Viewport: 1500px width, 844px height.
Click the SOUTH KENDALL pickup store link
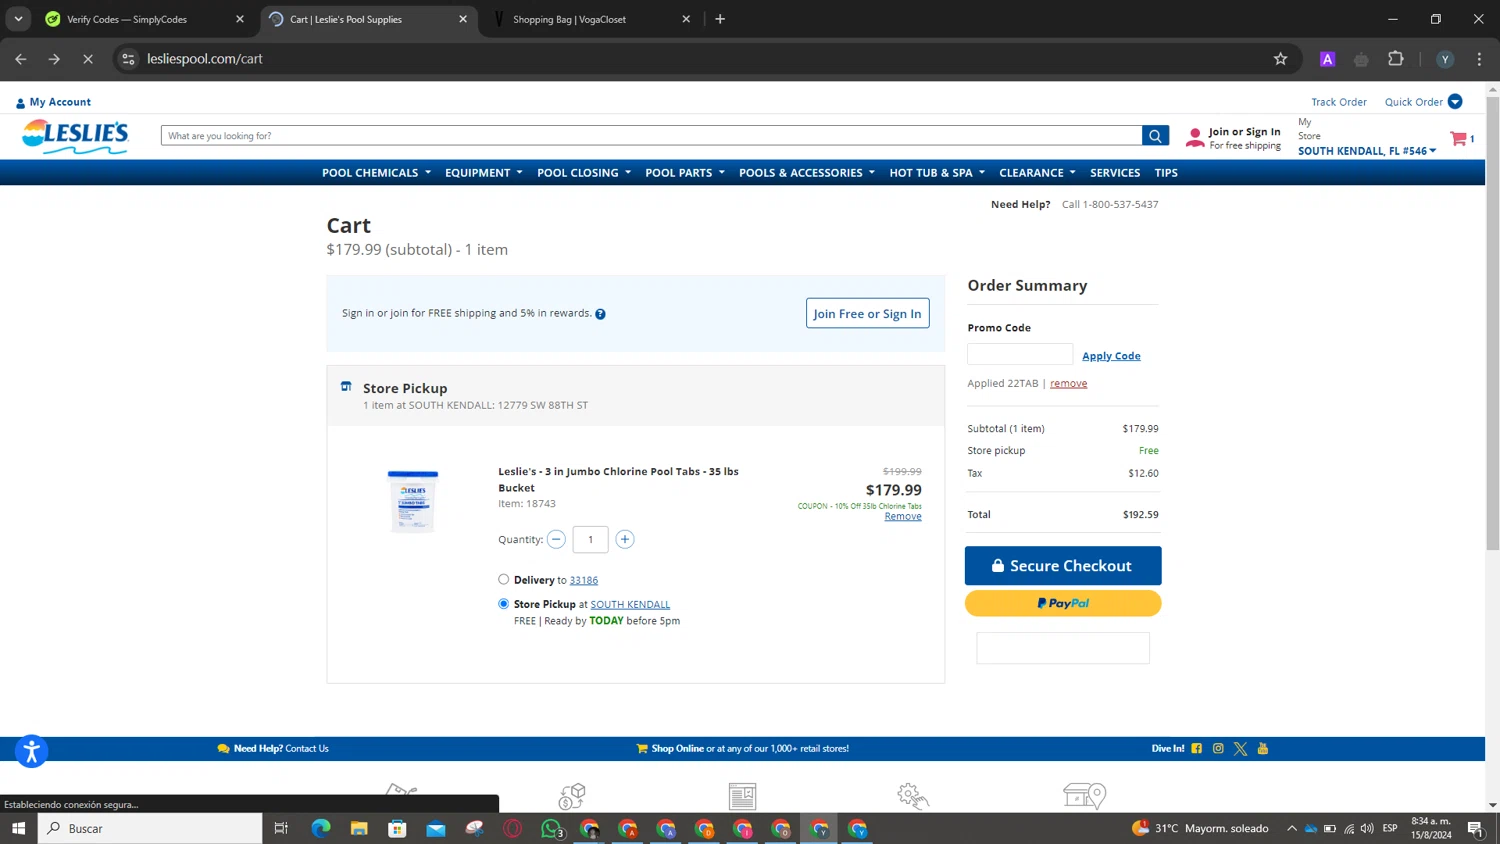point(630,605)
